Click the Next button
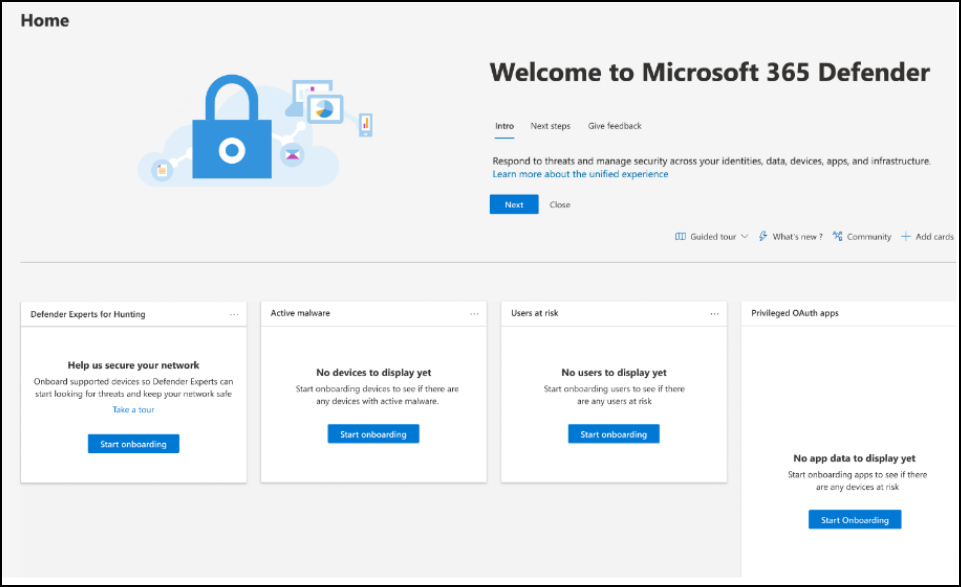Screen dimensions: 961x587 [x=513, y=204]
